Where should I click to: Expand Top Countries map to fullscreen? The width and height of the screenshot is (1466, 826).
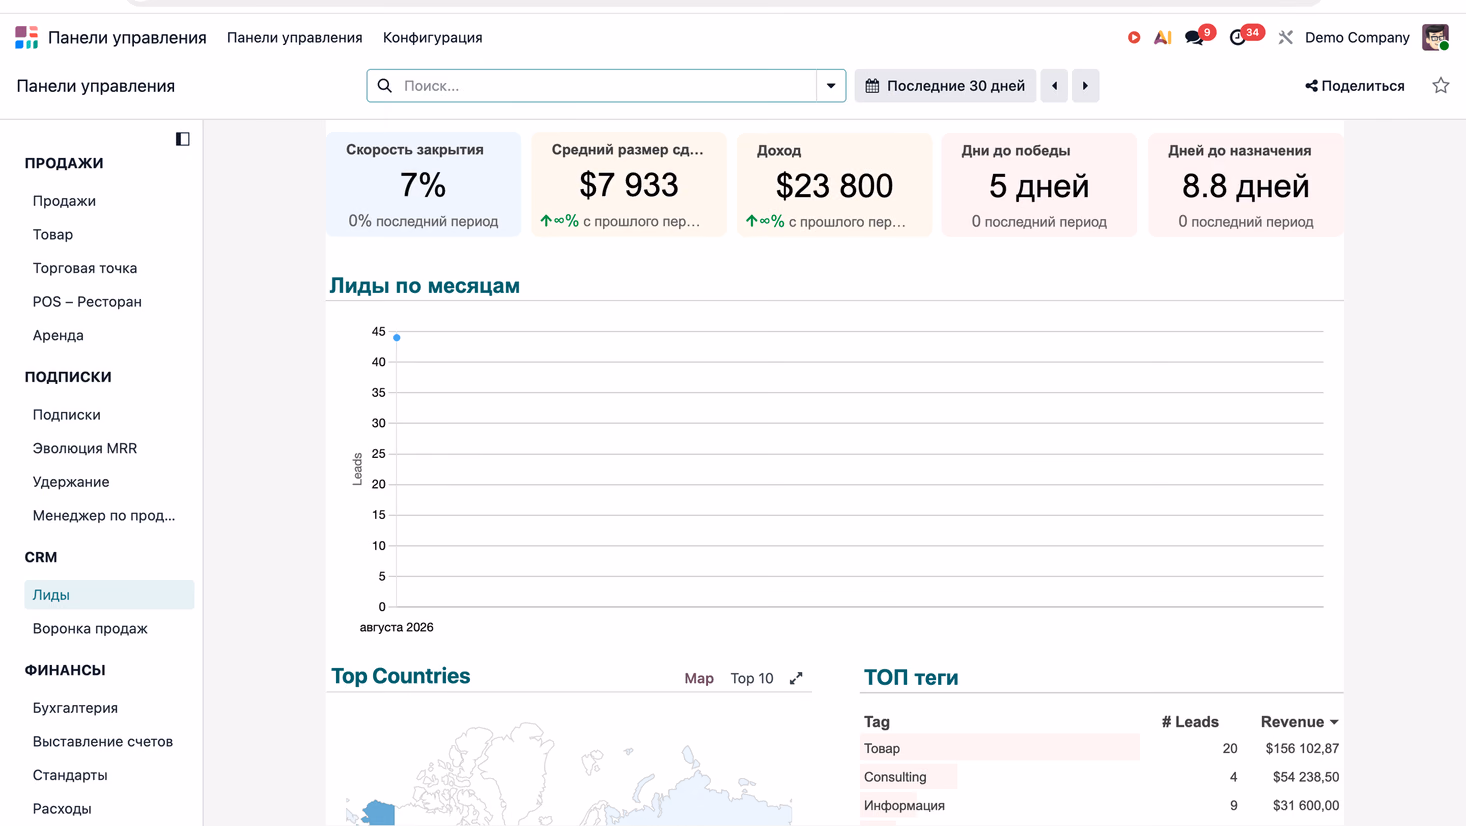click(x=796, y=678)
